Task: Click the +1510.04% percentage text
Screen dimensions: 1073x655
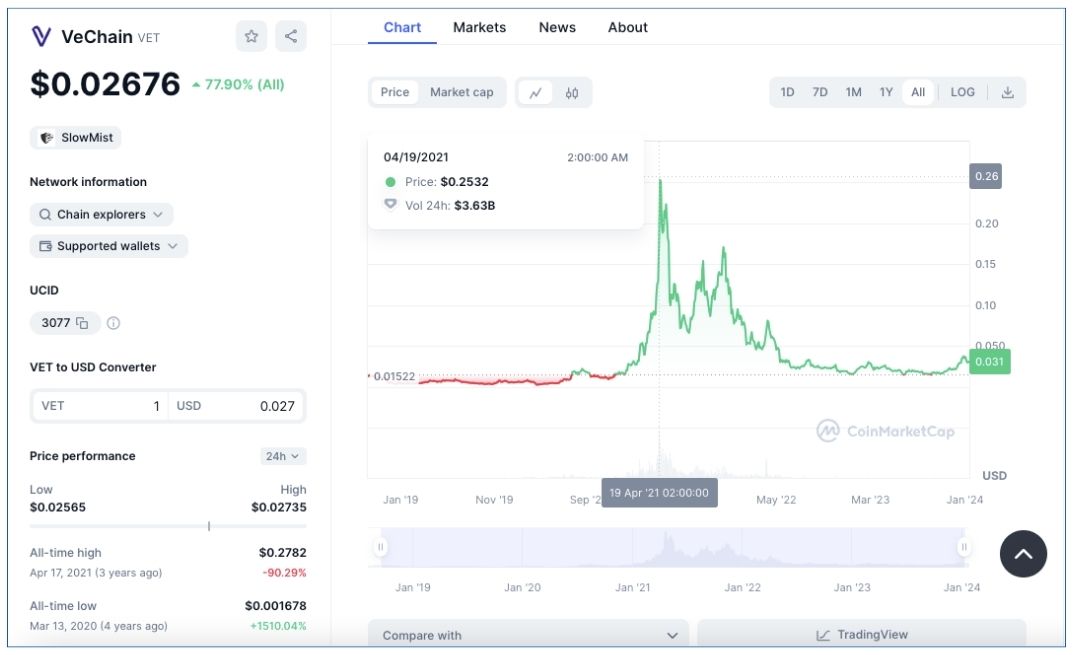Action: click(x=279, y=626)
